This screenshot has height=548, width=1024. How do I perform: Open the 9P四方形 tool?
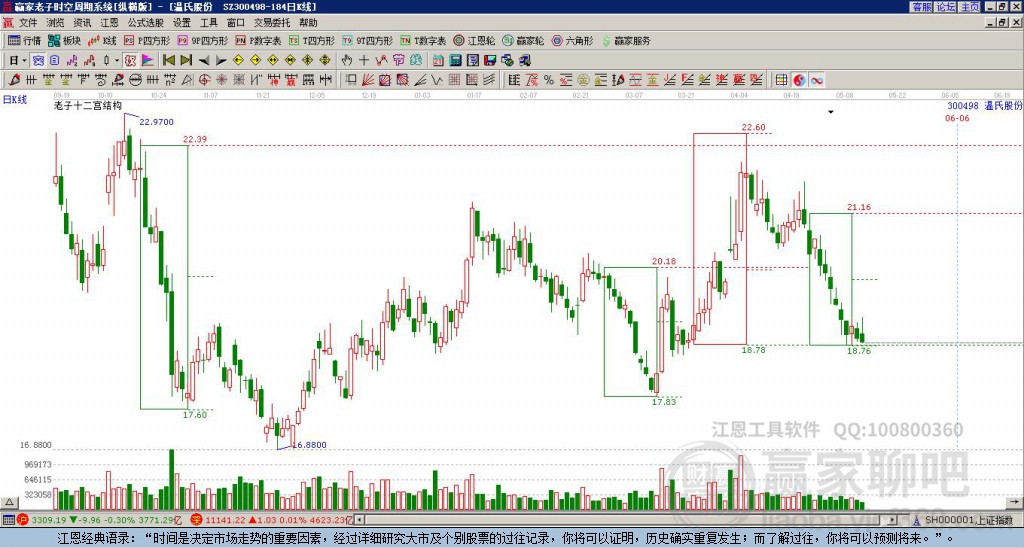click(202, 40)
